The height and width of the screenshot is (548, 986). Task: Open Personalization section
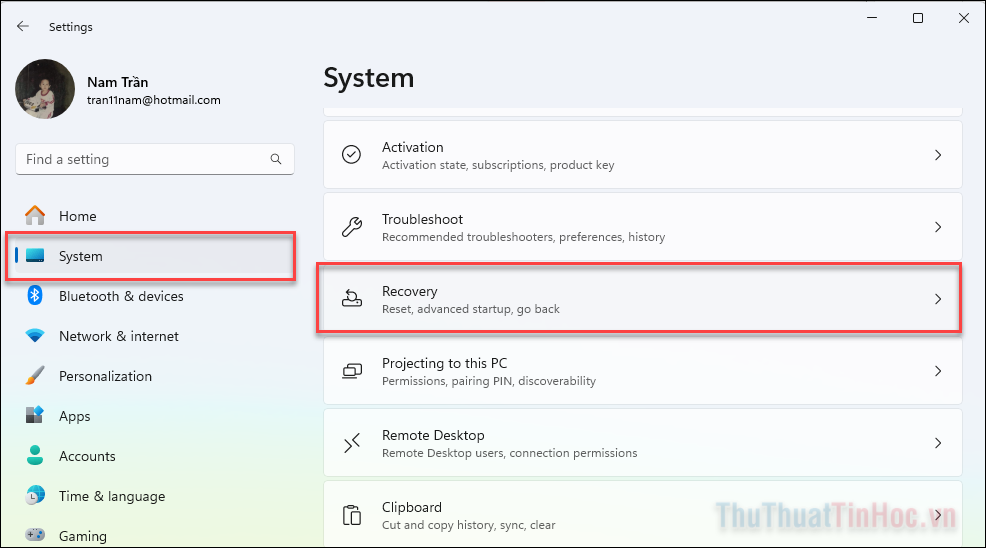(x=106, y=376)
